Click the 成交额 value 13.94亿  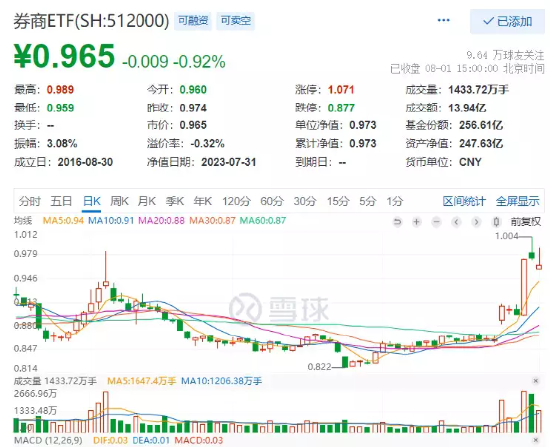(x=467, y=108)
